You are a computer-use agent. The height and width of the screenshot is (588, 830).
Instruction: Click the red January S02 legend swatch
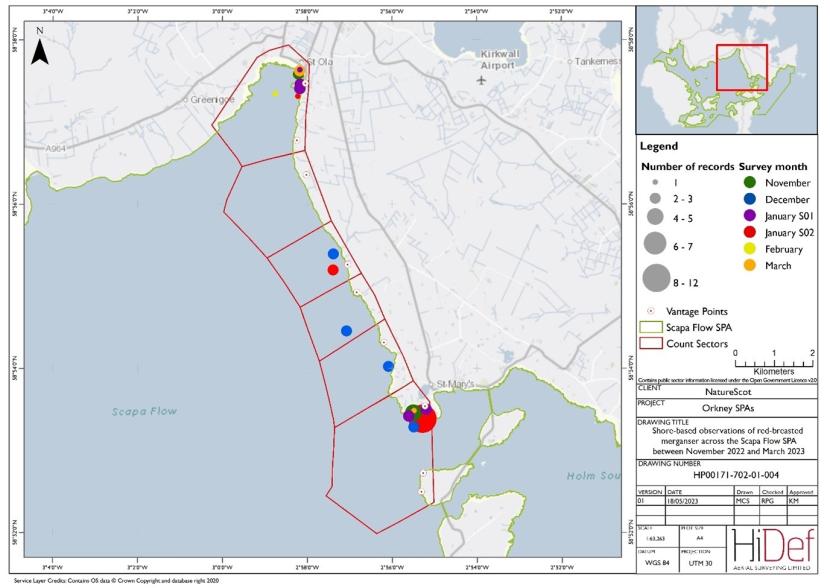coord(750,232)
